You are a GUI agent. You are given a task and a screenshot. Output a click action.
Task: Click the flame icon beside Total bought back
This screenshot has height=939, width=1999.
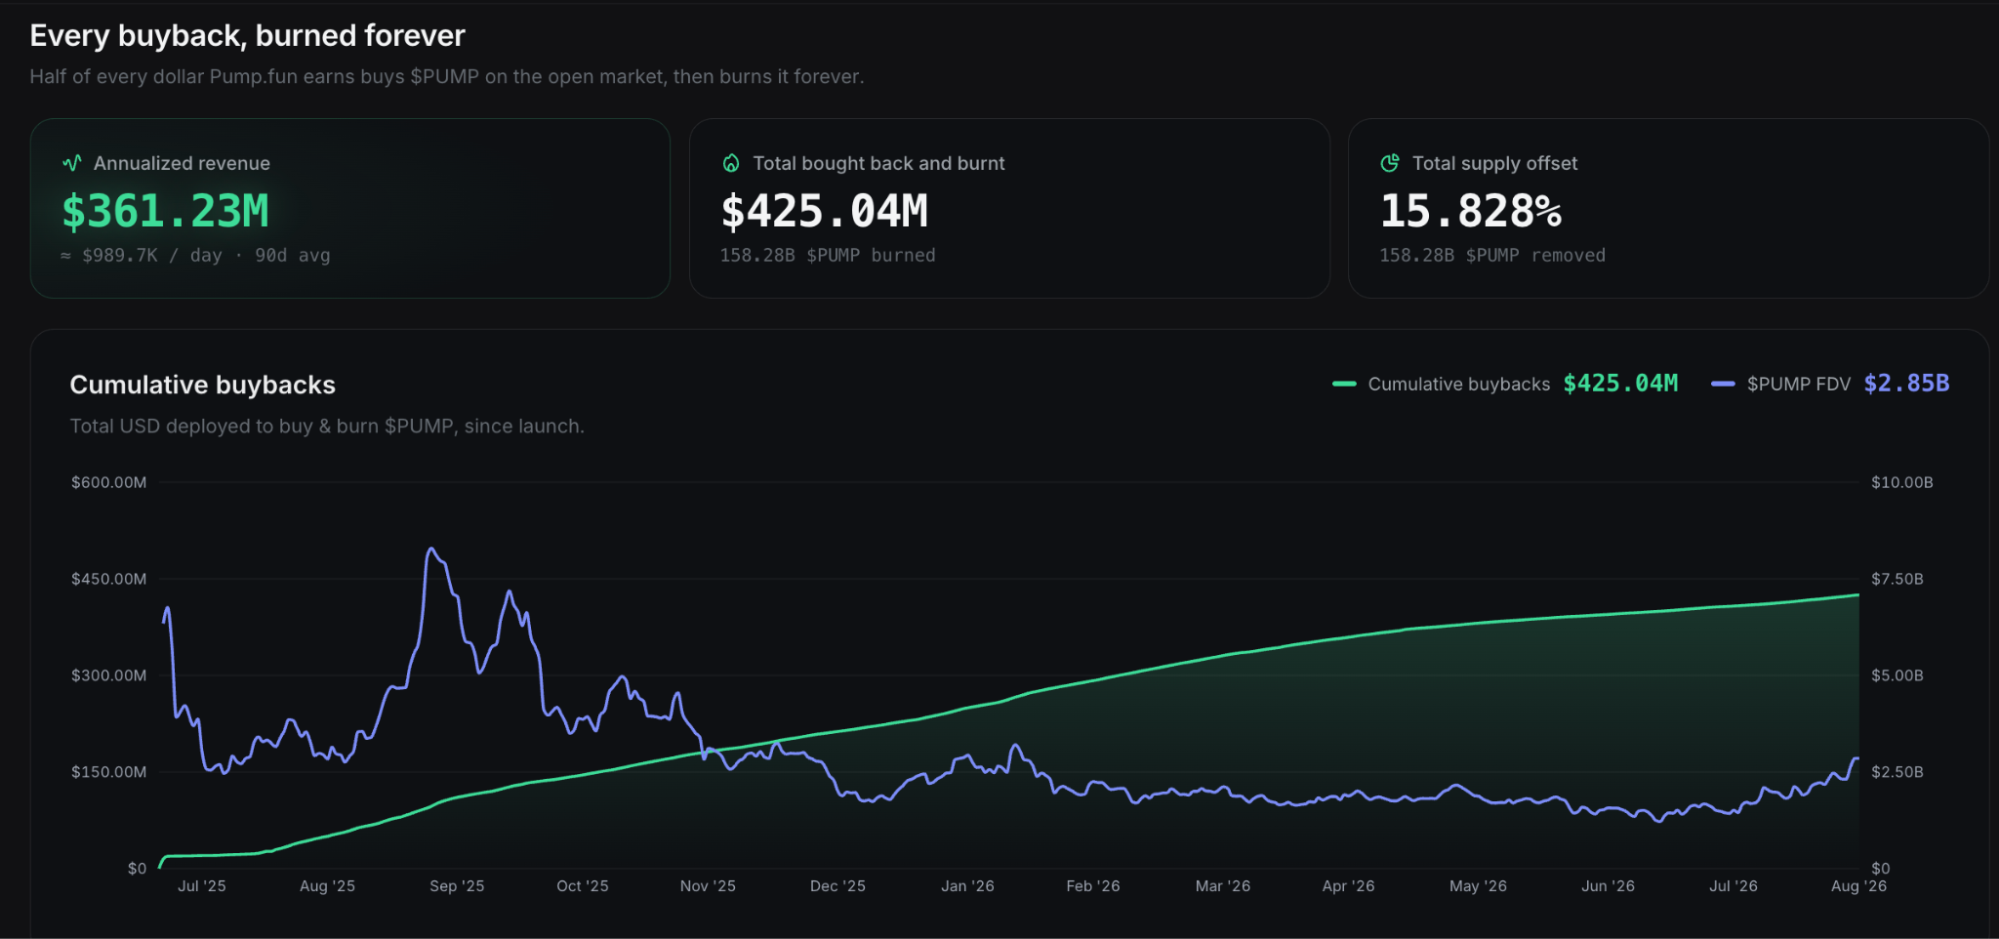pos(731,163)
